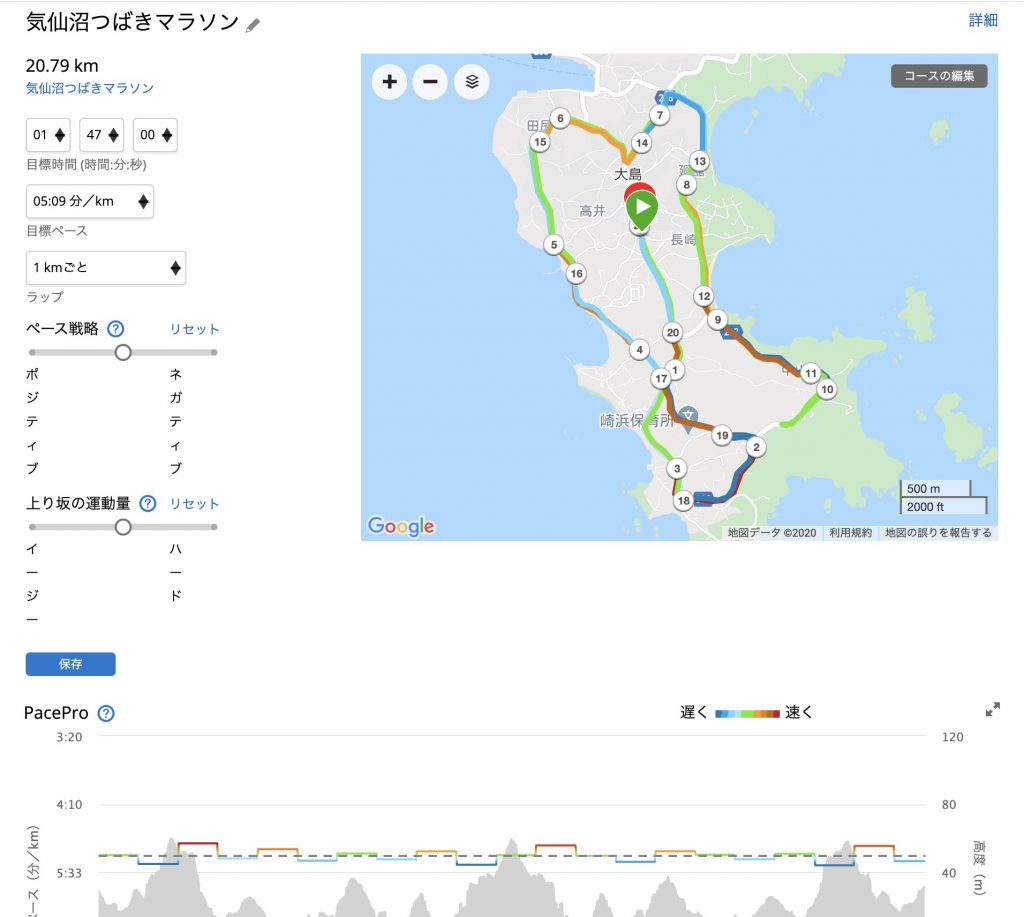Open help icon next to ペース戦略

click(116, 329)
